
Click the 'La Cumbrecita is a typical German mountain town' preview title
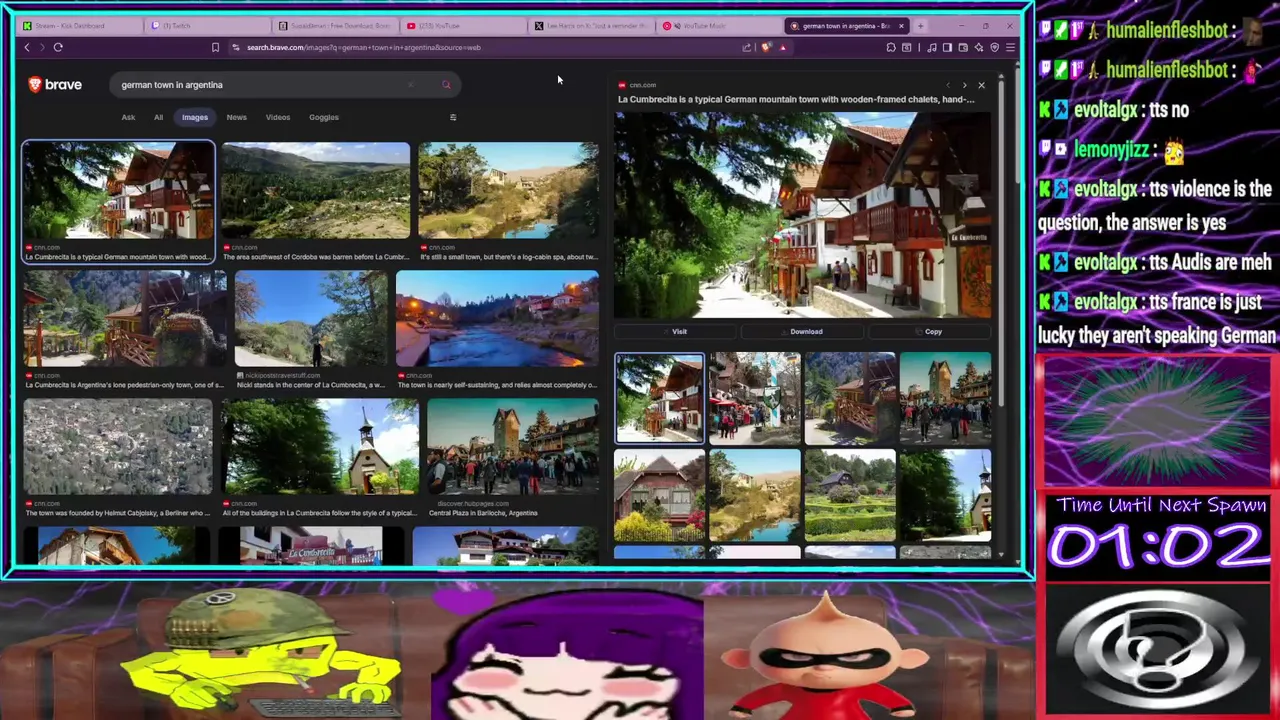(796, 99)
